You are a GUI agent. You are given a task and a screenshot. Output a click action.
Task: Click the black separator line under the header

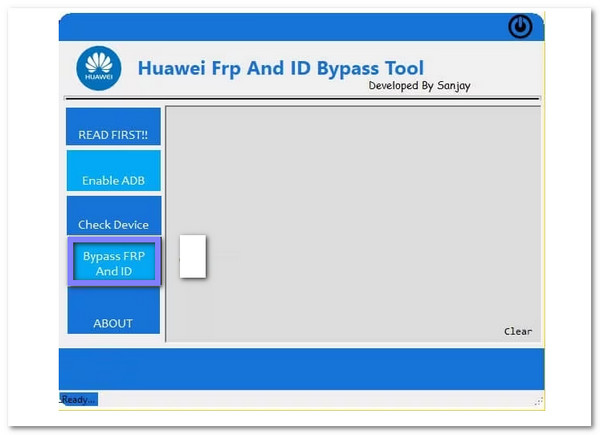pos(300,99)
